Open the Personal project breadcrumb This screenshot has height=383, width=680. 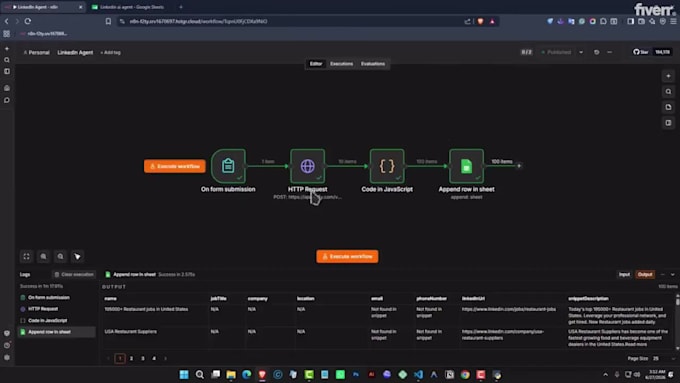click(36, 52)
